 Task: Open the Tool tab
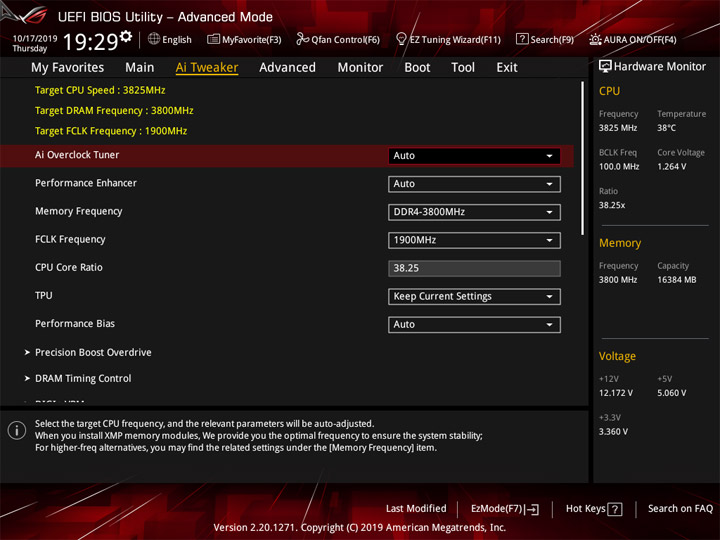[x=463, y=68]
